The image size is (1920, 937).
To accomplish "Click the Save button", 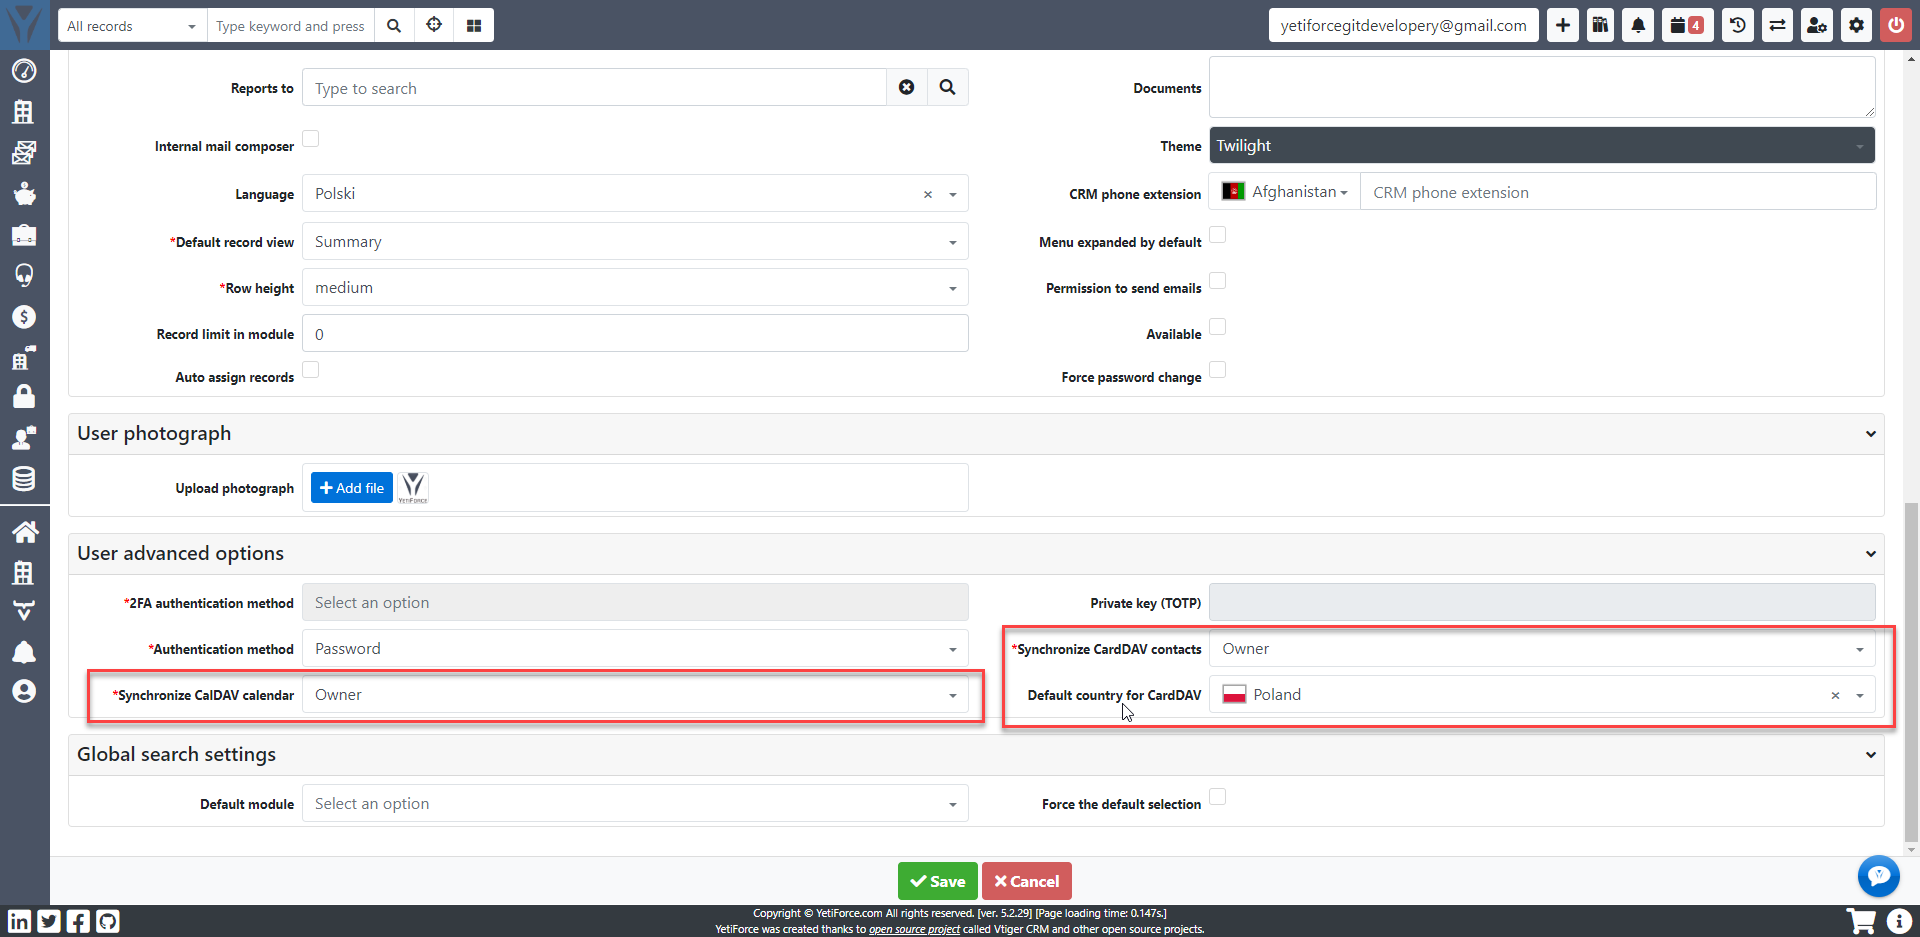I will (937, 881).
